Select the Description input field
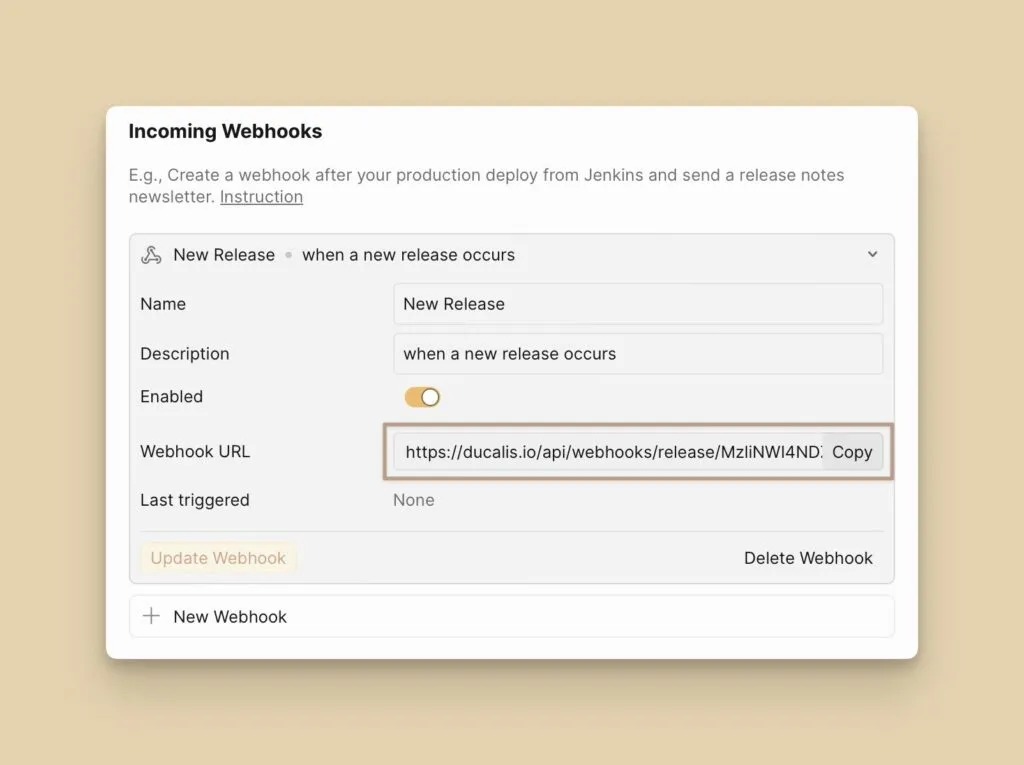The image size is (1024, 765). 638,353
